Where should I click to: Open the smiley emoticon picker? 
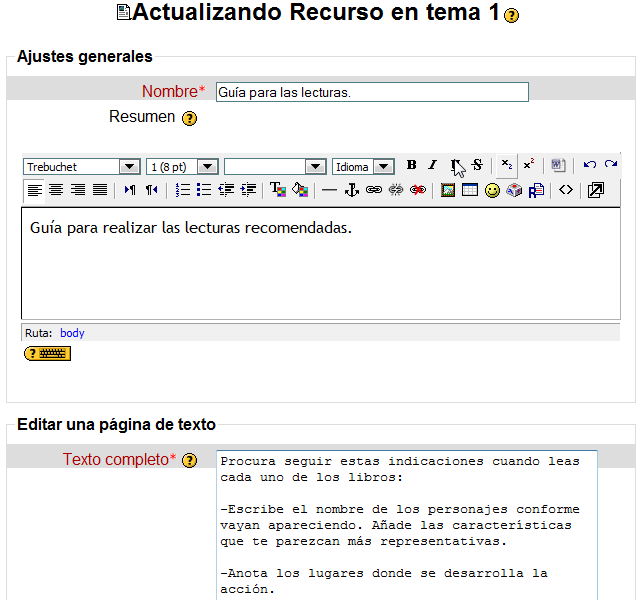pos(491,190)
